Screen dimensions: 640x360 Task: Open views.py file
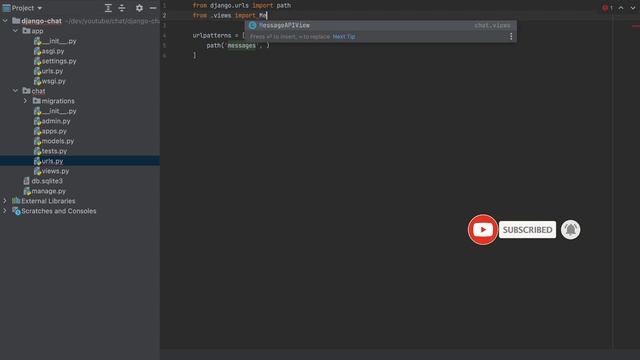(56, 171)
